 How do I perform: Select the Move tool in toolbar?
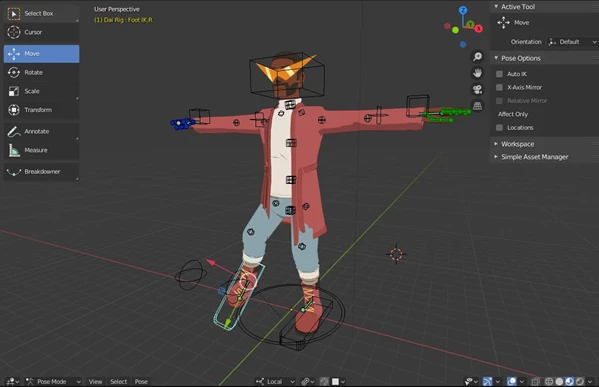(x=41, y=53)
